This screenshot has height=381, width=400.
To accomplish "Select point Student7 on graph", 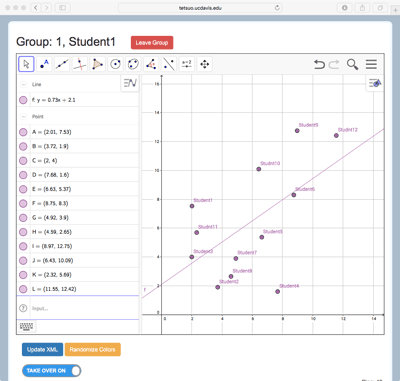I will pyautogui.click(x=236, y=258).
